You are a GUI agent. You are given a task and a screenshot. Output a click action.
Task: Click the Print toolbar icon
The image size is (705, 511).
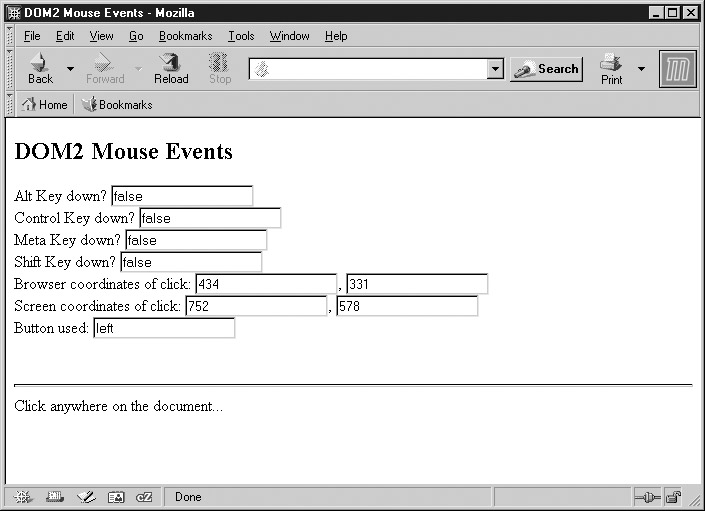(x=611, y=68)
